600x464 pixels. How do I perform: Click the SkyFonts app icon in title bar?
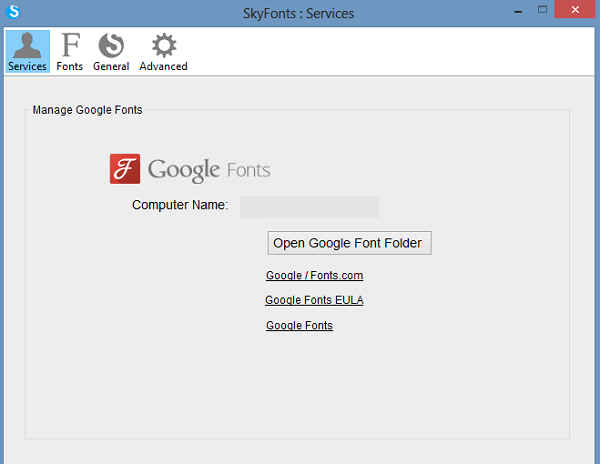[14, 13]
